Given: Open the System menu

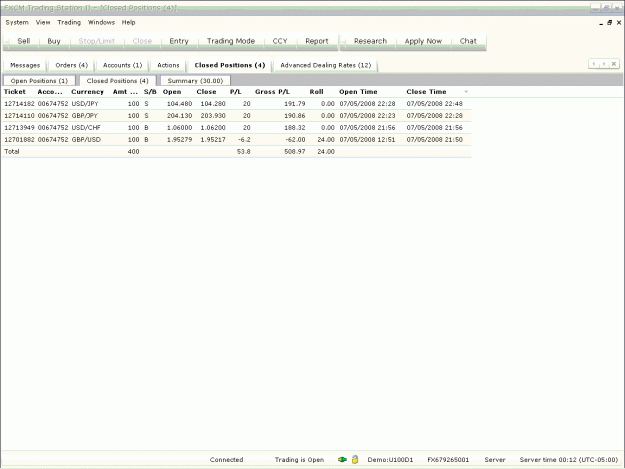Looking at the screenshot, I should (17, 22).
